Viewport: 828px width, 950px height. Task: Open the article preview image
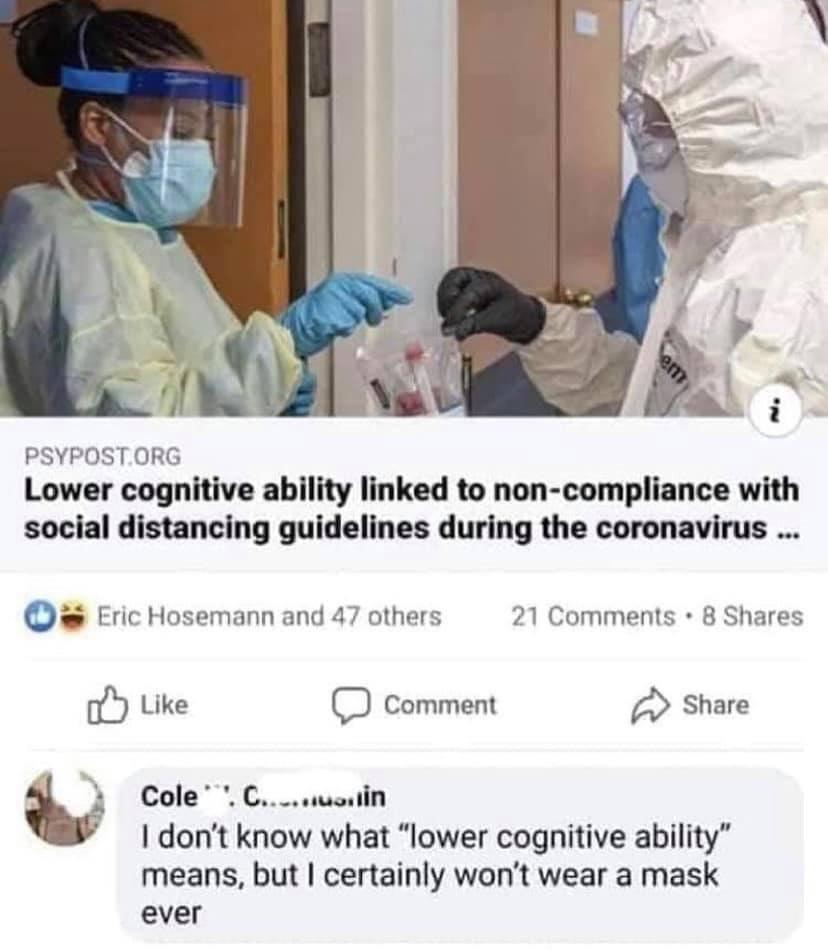click(x=414, y=208)
